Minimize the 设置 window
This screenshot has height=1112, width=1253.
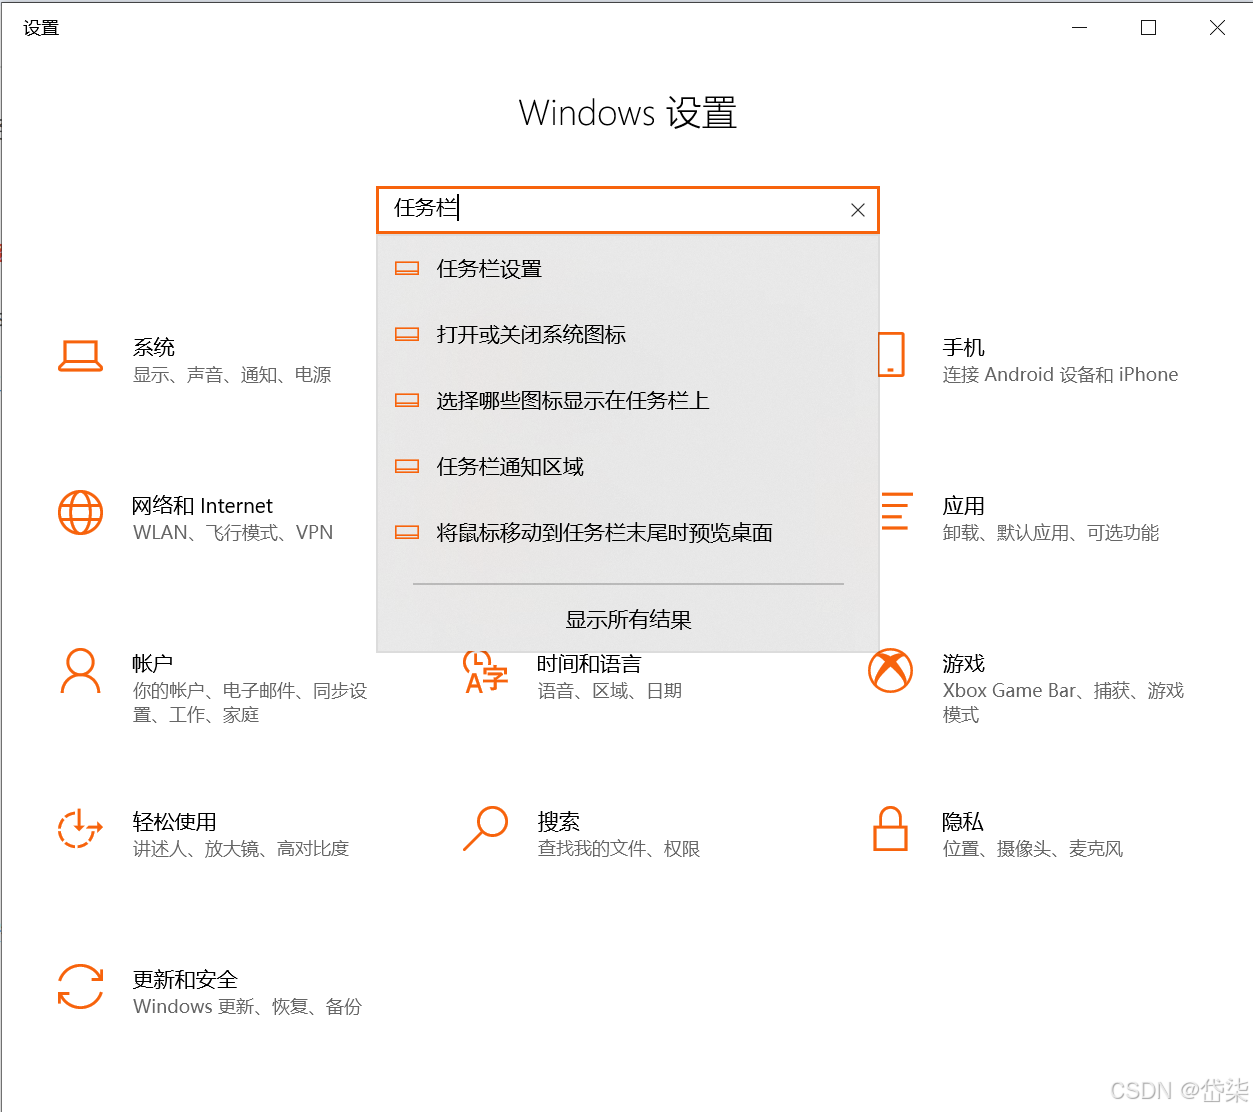coord(1080,28)
